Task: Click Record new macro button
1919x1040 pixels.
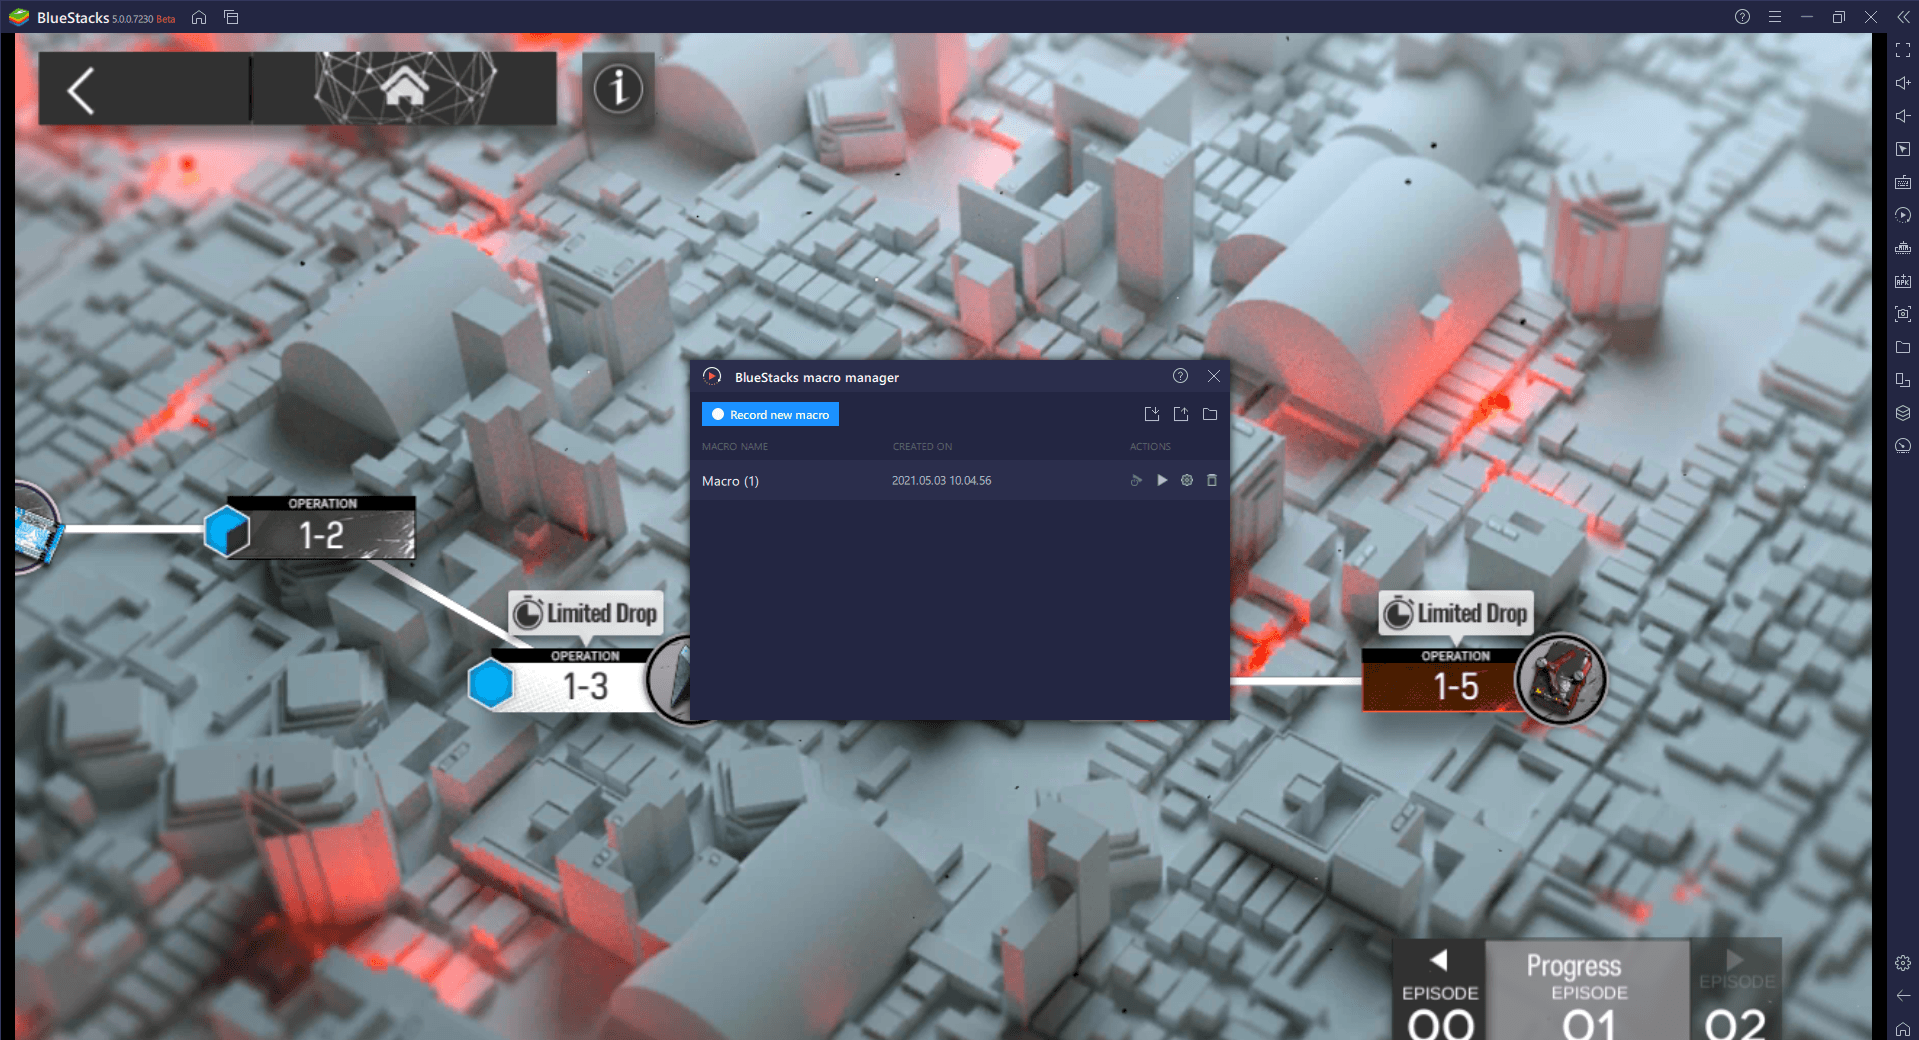Action: (x=770, y=414)
